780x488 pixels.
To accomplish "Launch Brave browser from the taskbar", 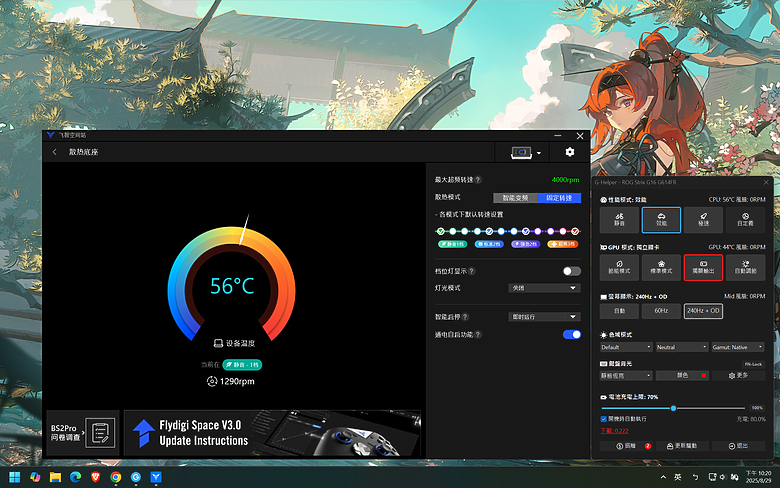I will click(96, 477).
